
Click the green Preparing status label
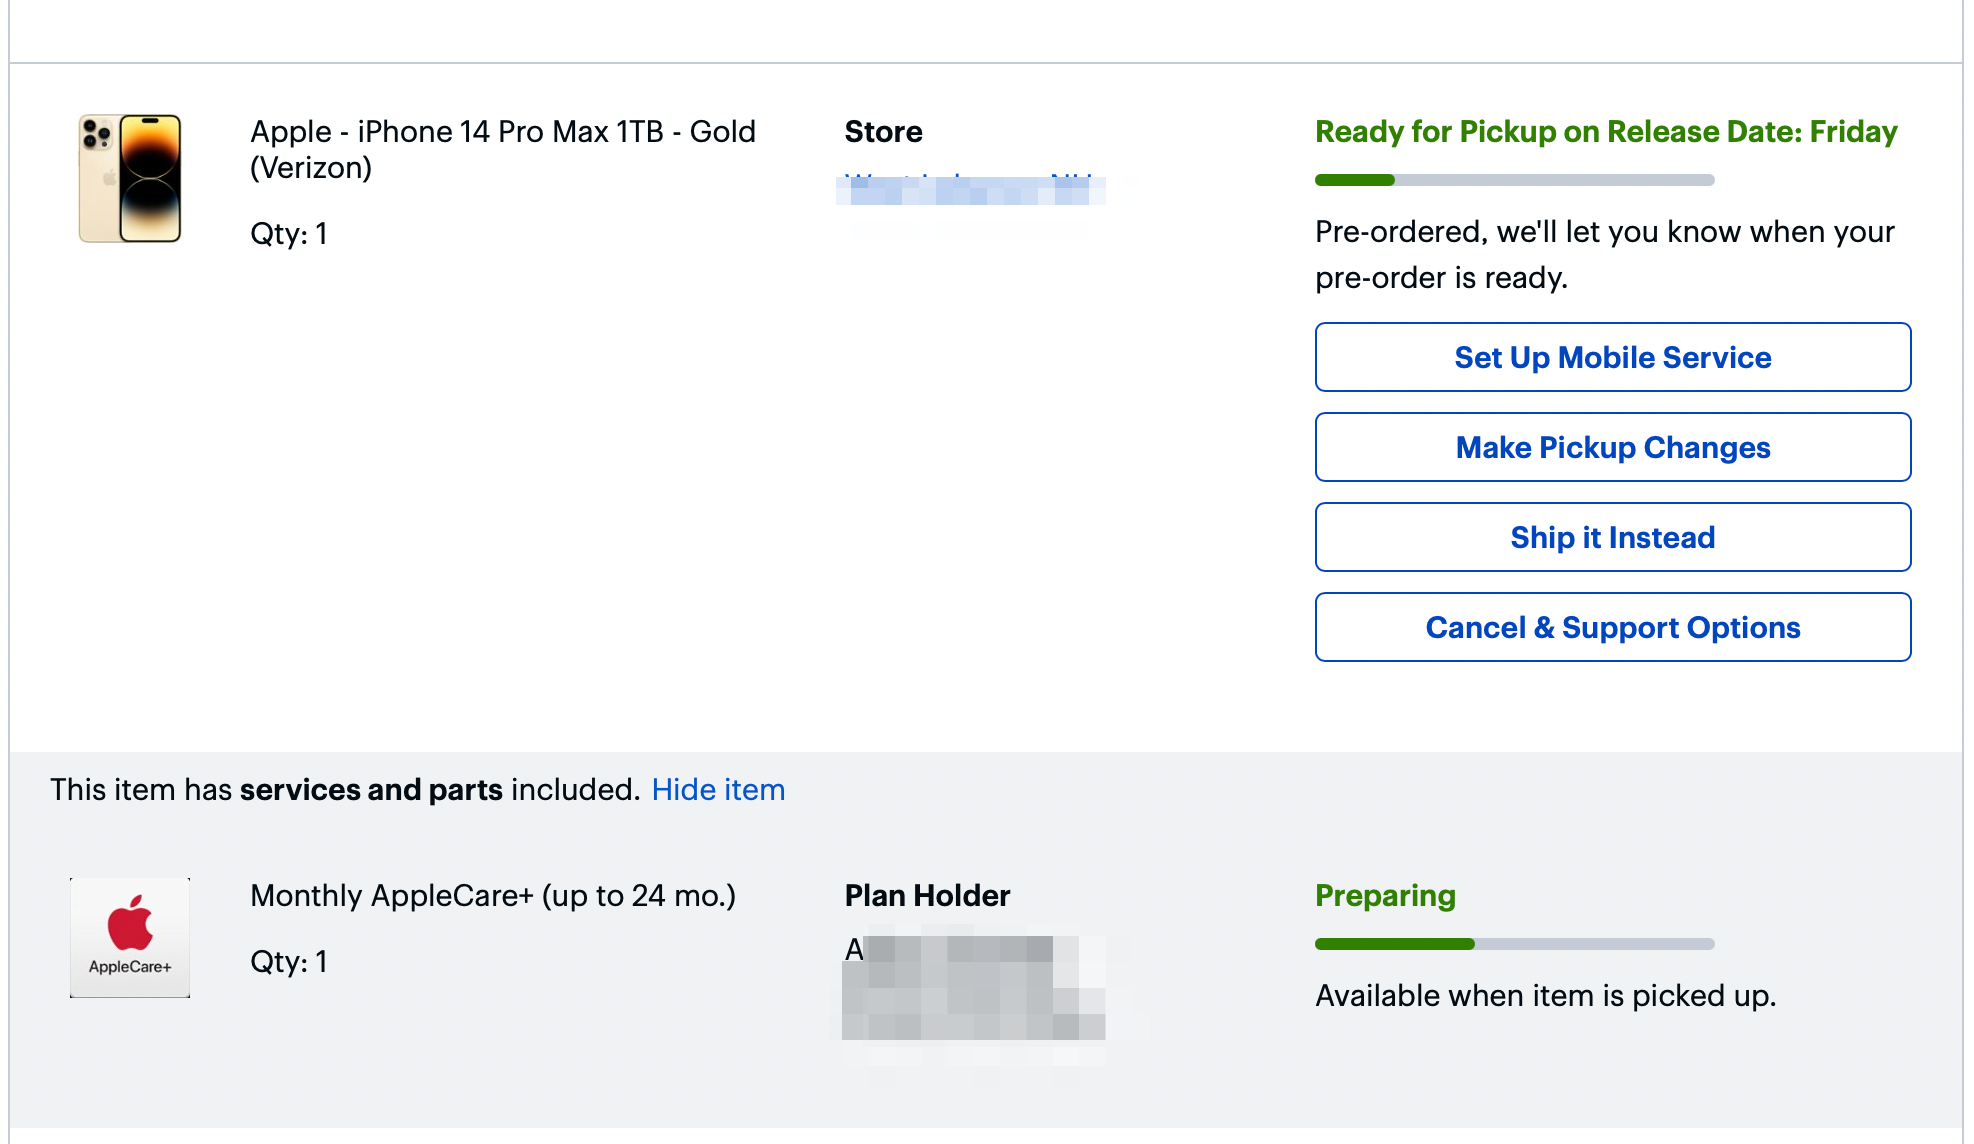coord(1385,895)
